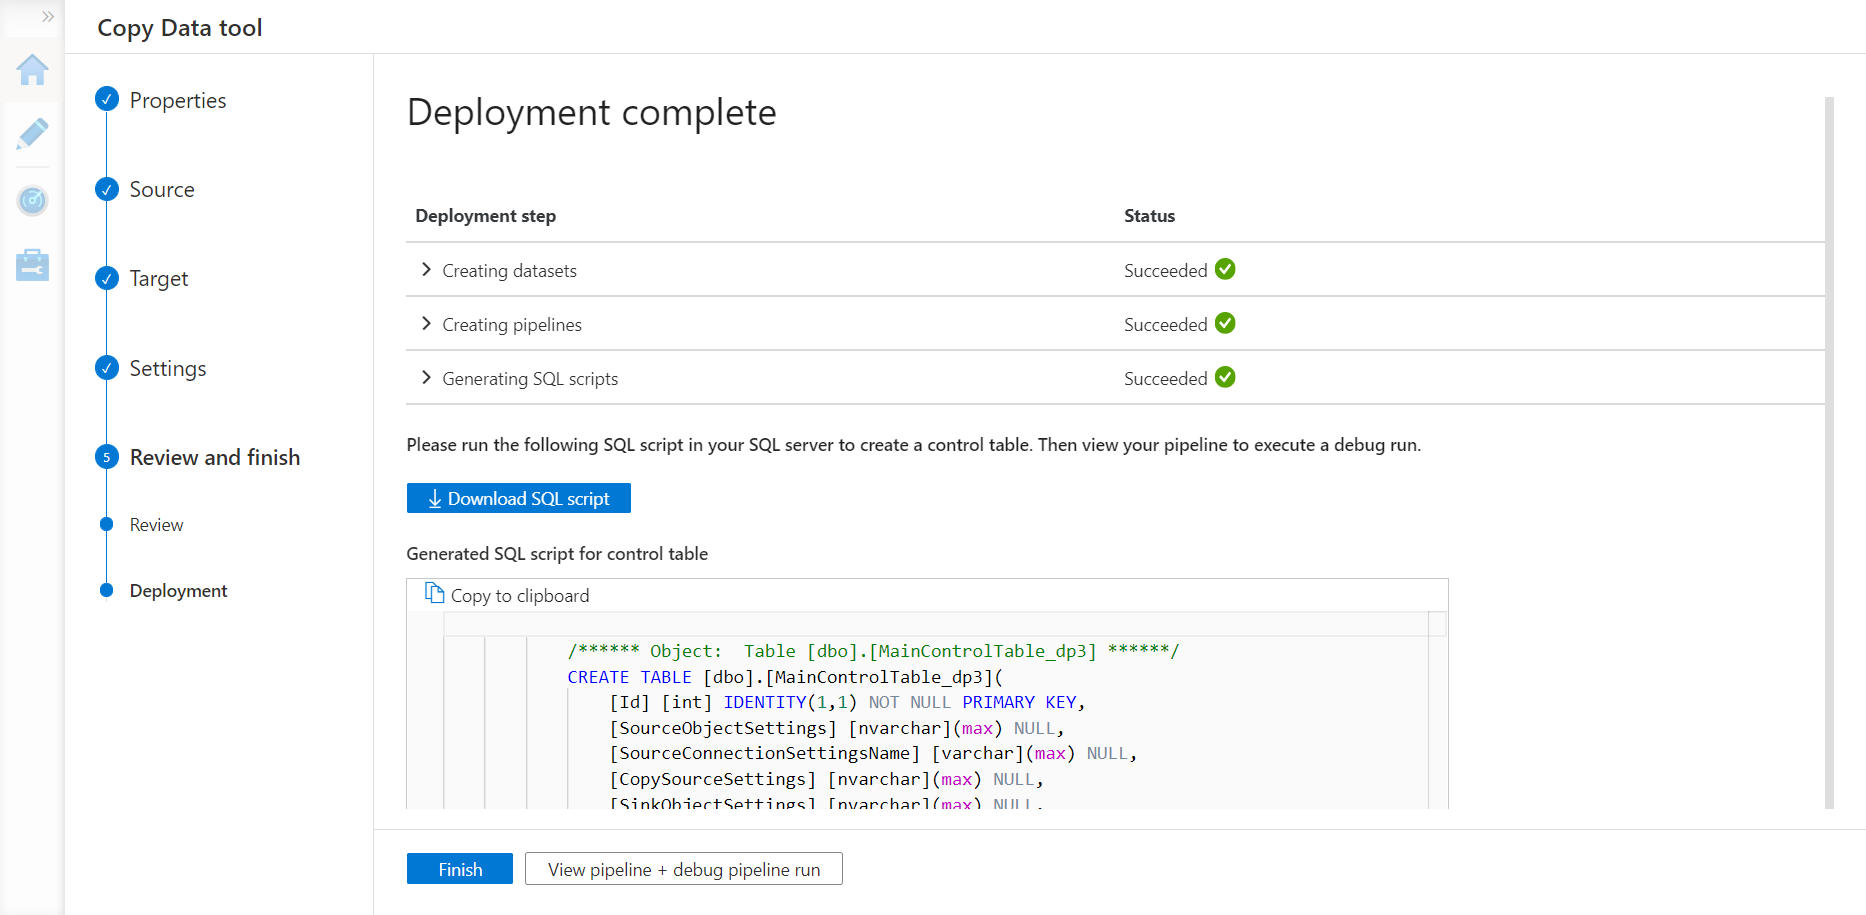Go to the Source step
Viewport: 1866px width, 915px height.
coord(161,190)
